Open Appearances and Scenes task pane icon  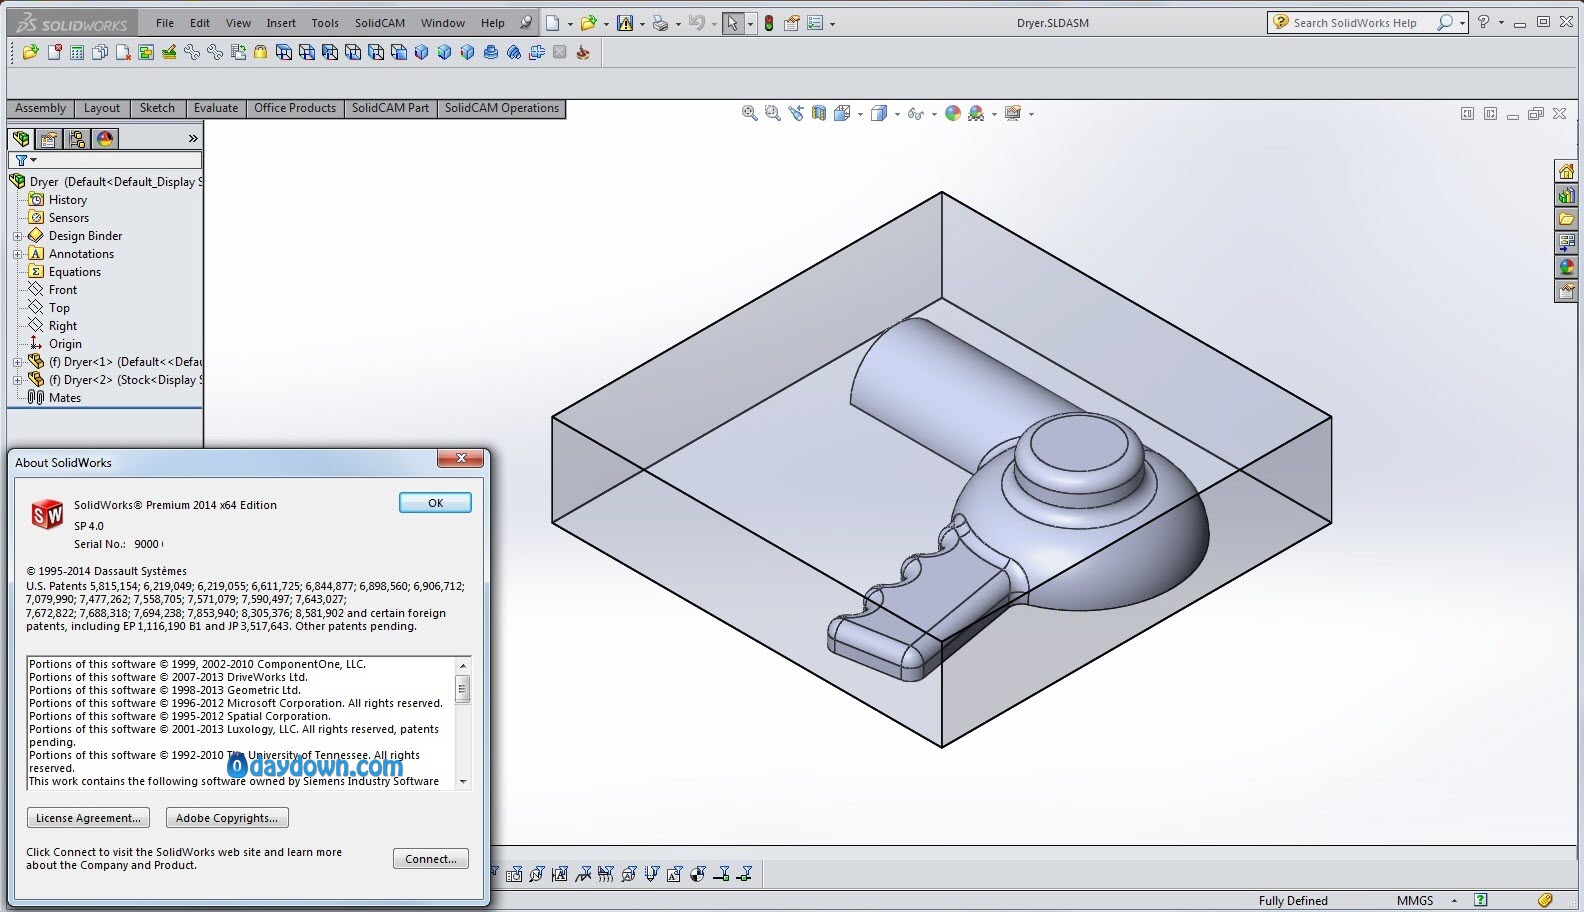pyautogui.click(x=1567, y=267)
